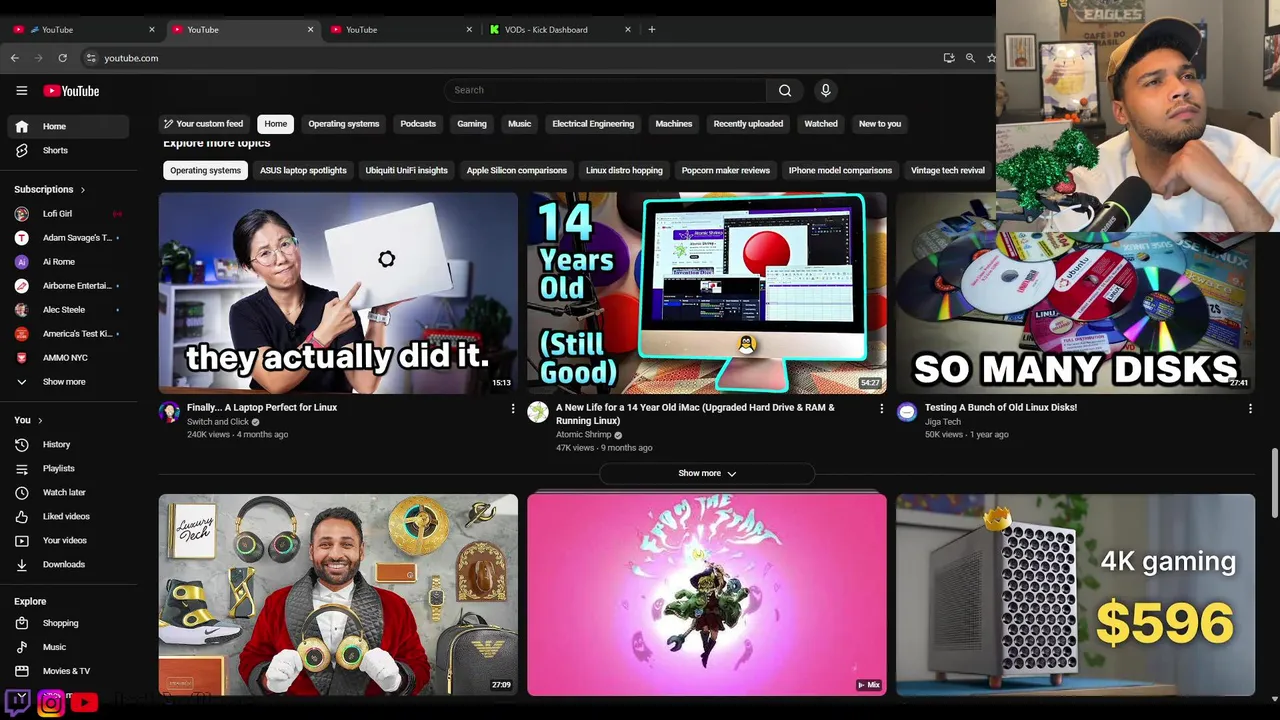Open History from the sidebar
Screen dimensions: 1280x720
(68, 444)
